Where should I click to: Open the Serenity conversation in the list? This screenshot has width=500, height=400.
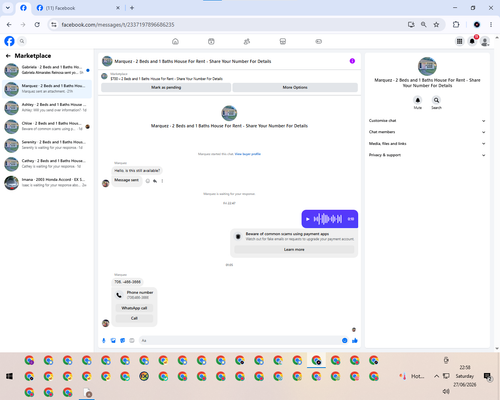tap(47, 145)
